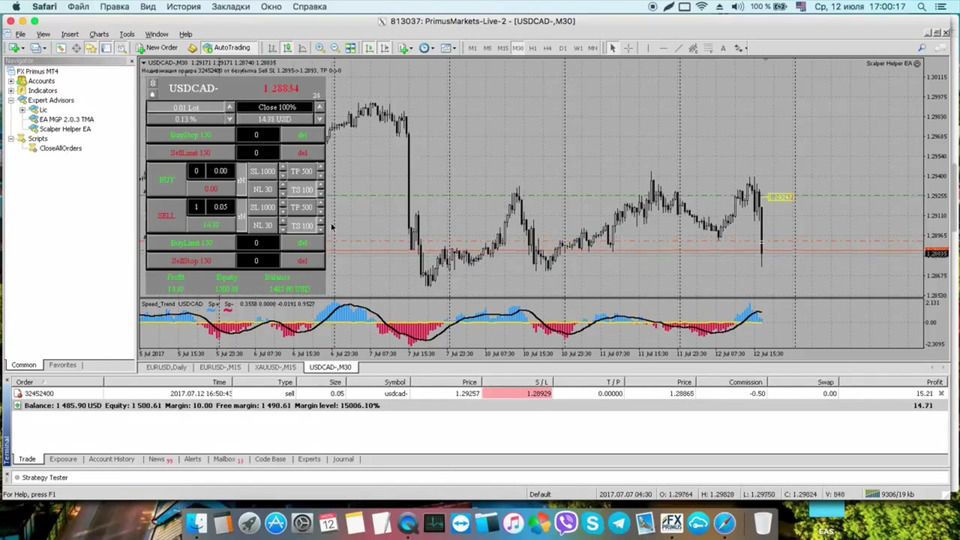Collapse the Scripts tree node
The height and width of the screenshot is (540, 960).
[11, 139]
